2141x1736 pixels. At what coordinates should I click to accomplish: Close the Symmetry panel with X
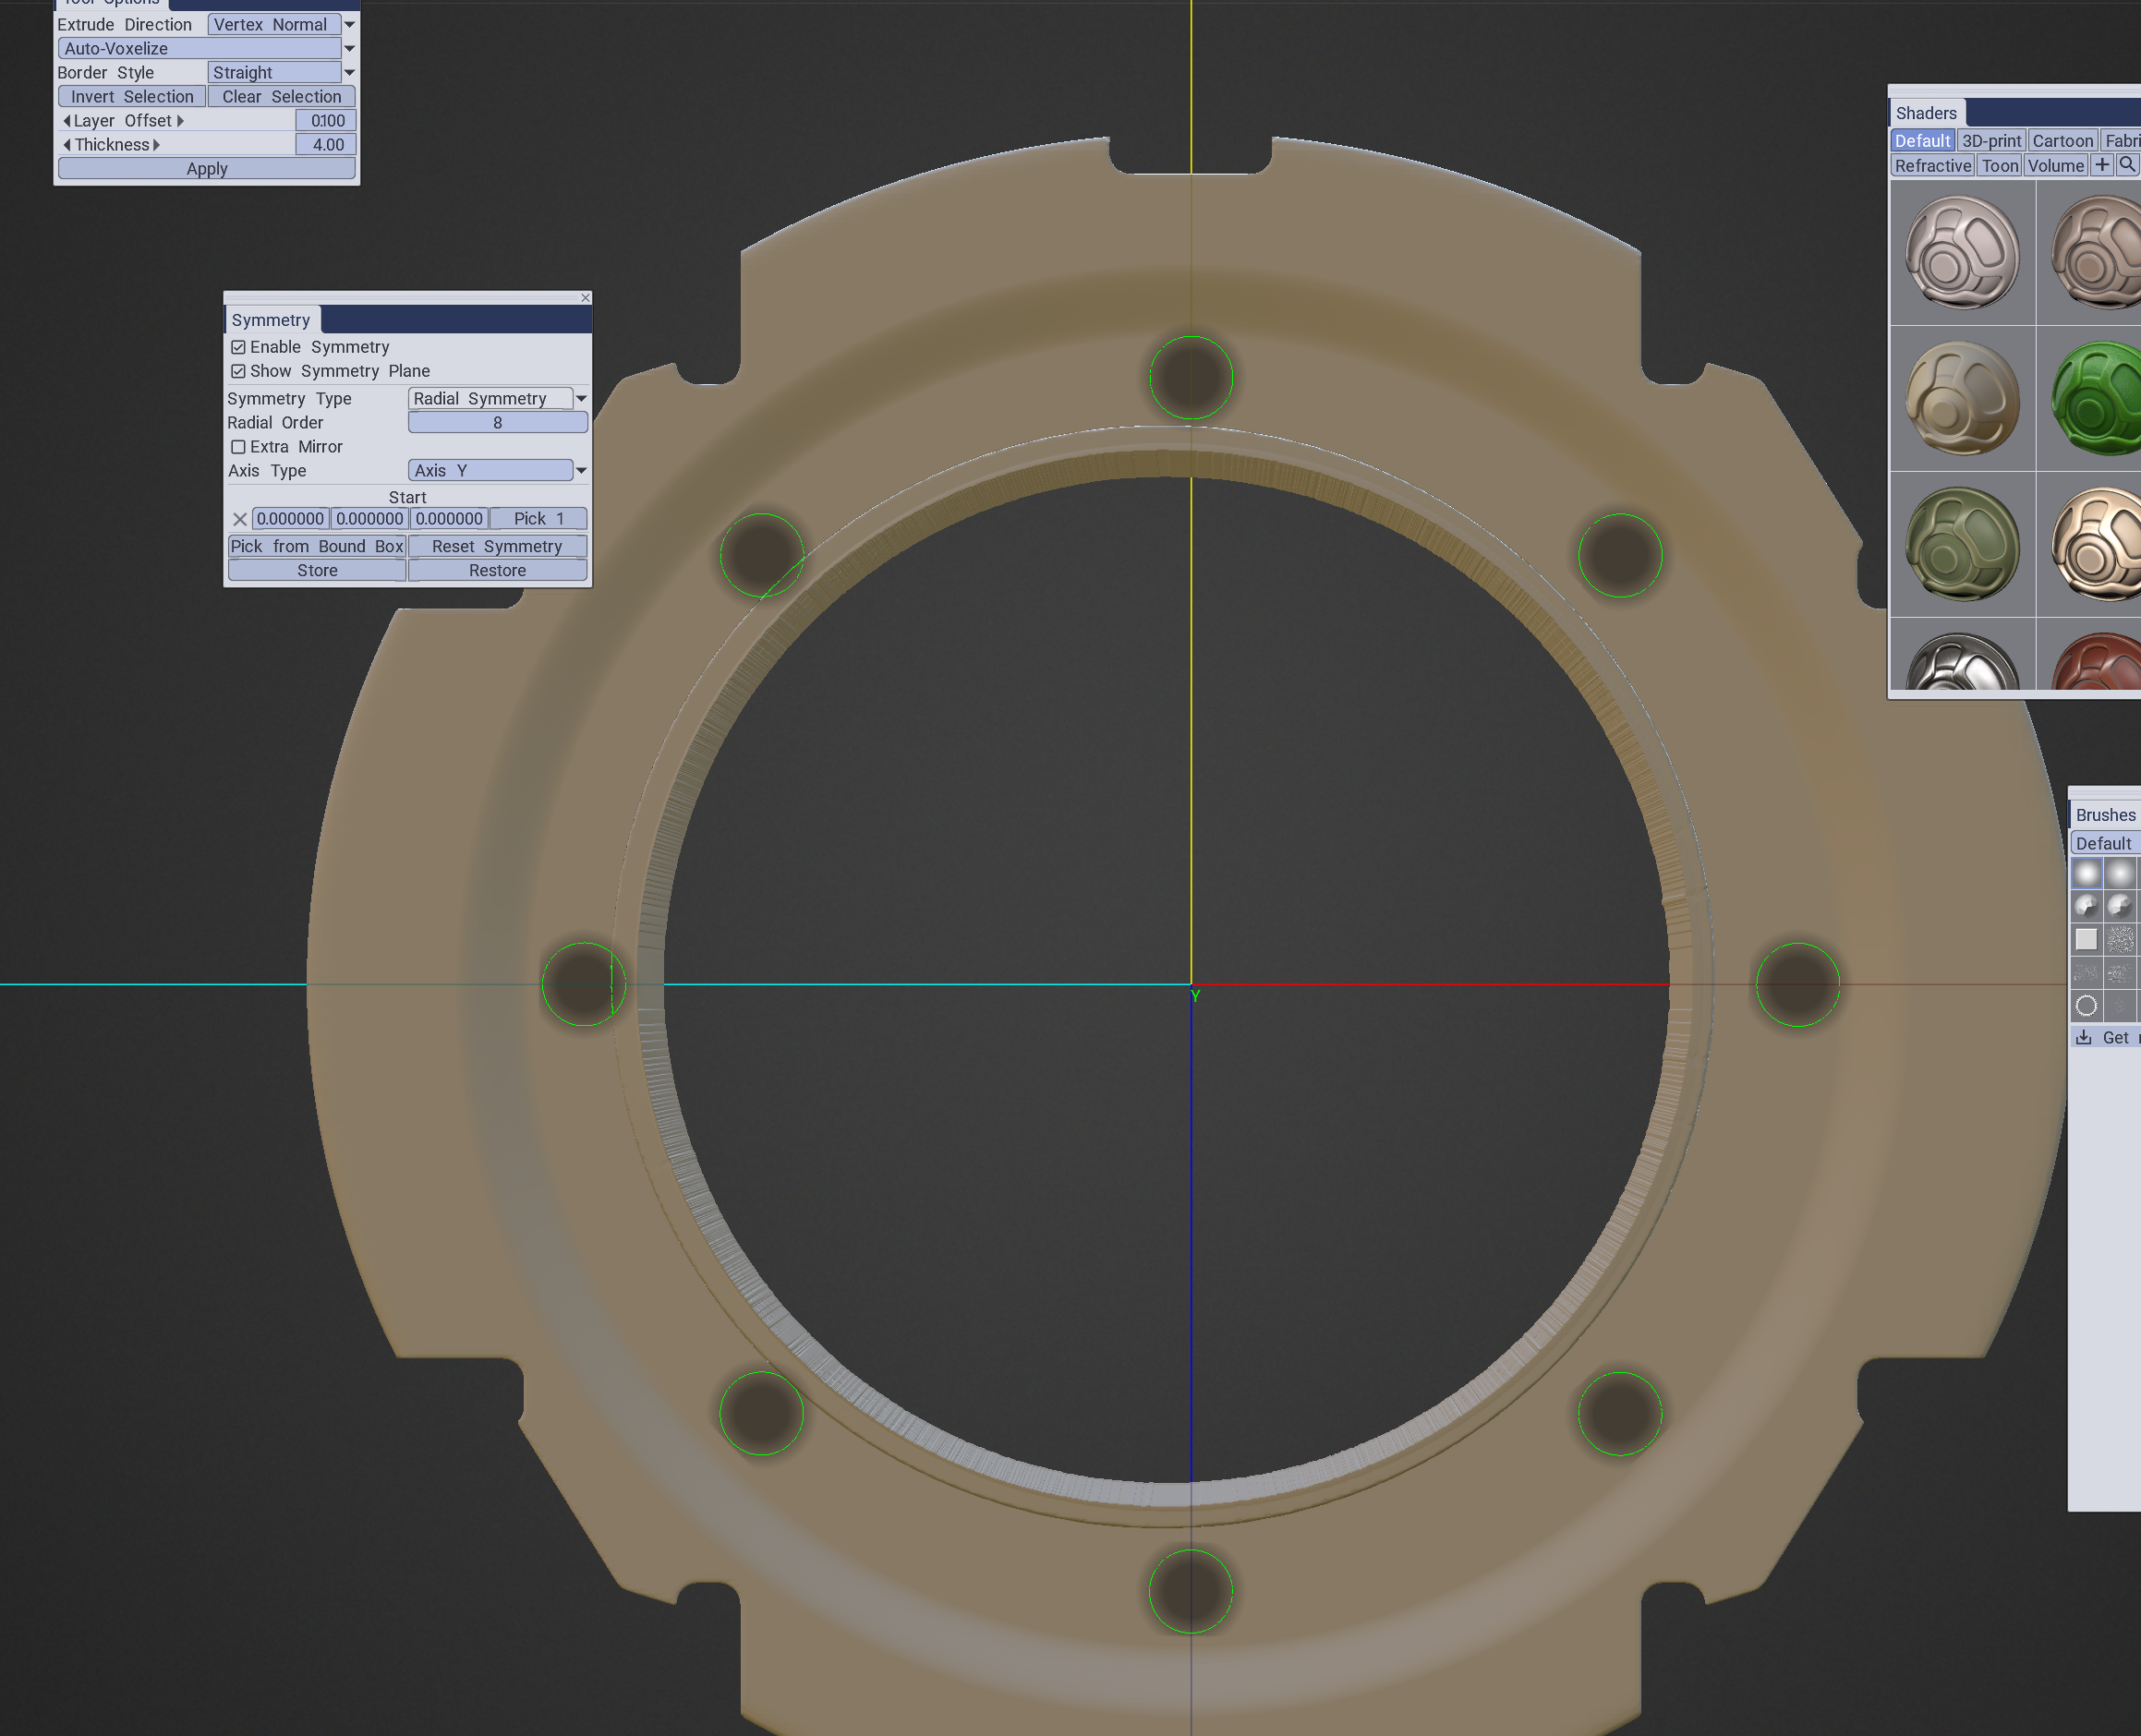point(585,298)
